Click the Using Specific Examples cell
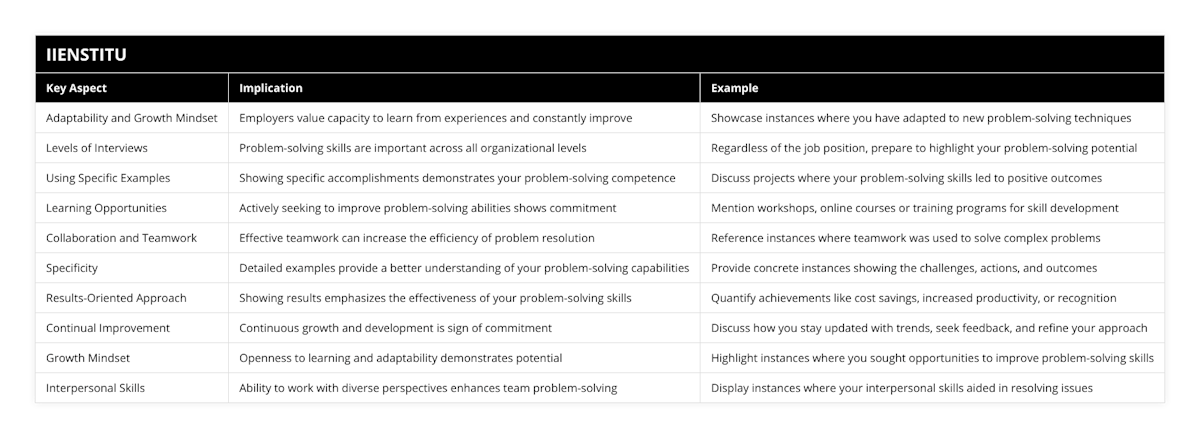The height and width of the screenshot is (438, 1200). click(x=108, y=178)
